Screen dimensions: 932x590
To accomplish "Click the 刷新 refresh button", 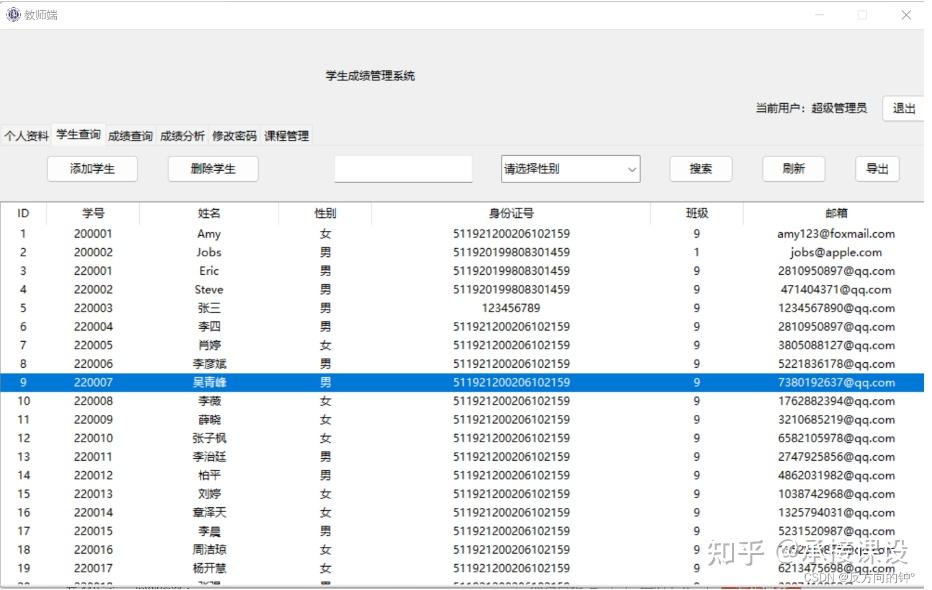I will [793, 168].
